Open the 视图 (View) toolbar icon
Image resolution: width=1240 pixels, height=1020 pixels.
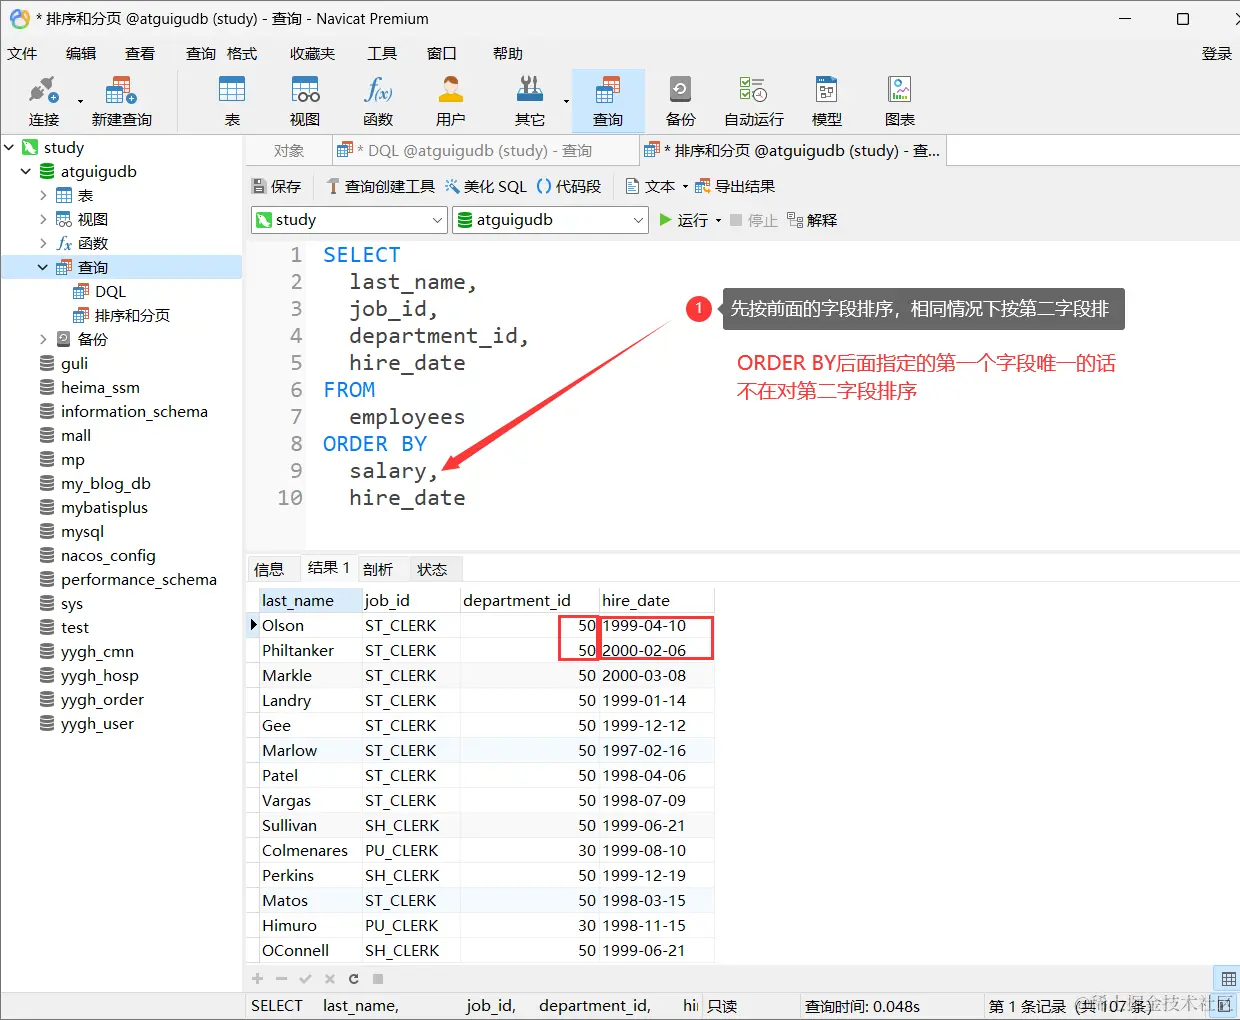point(305,102)
